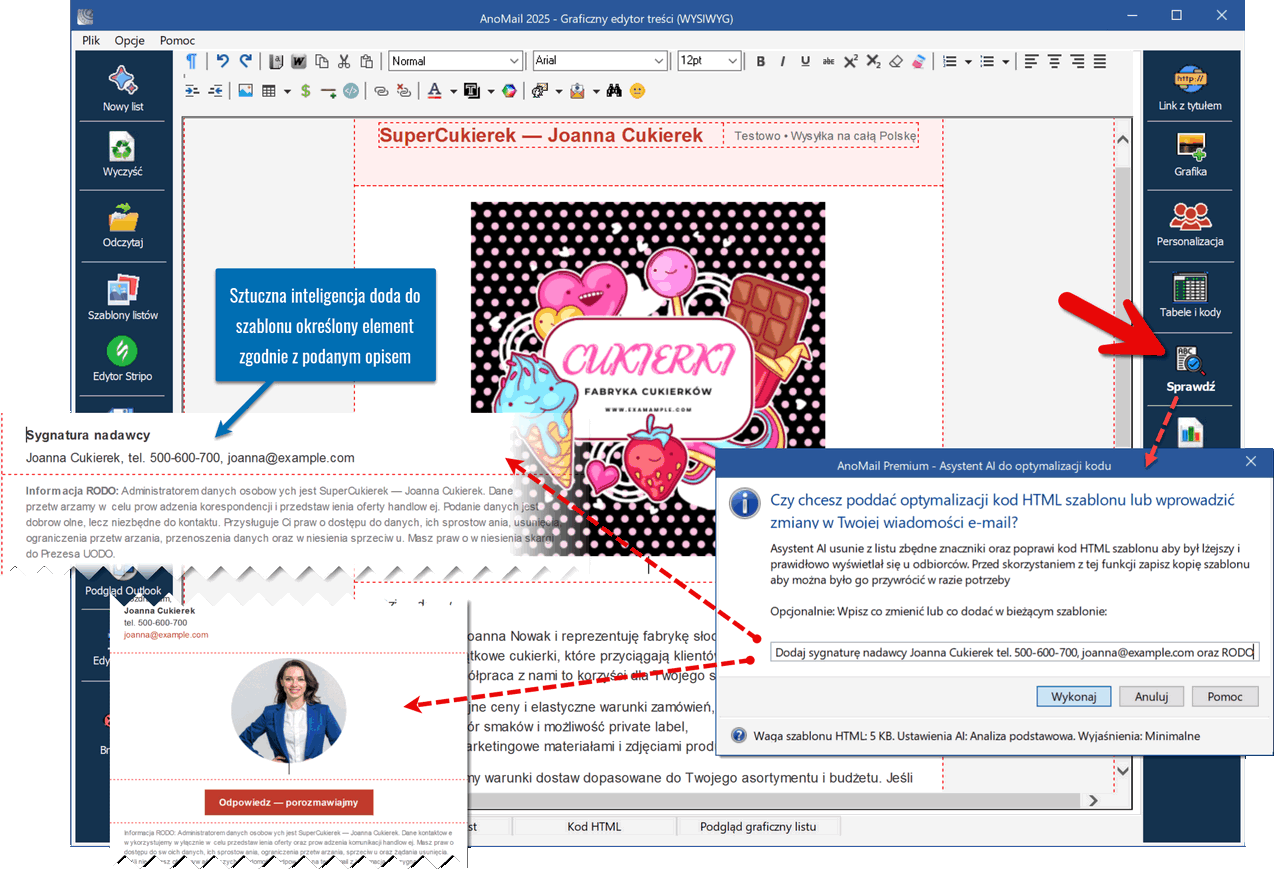Open the Pomoc menu

coord(178,40)
